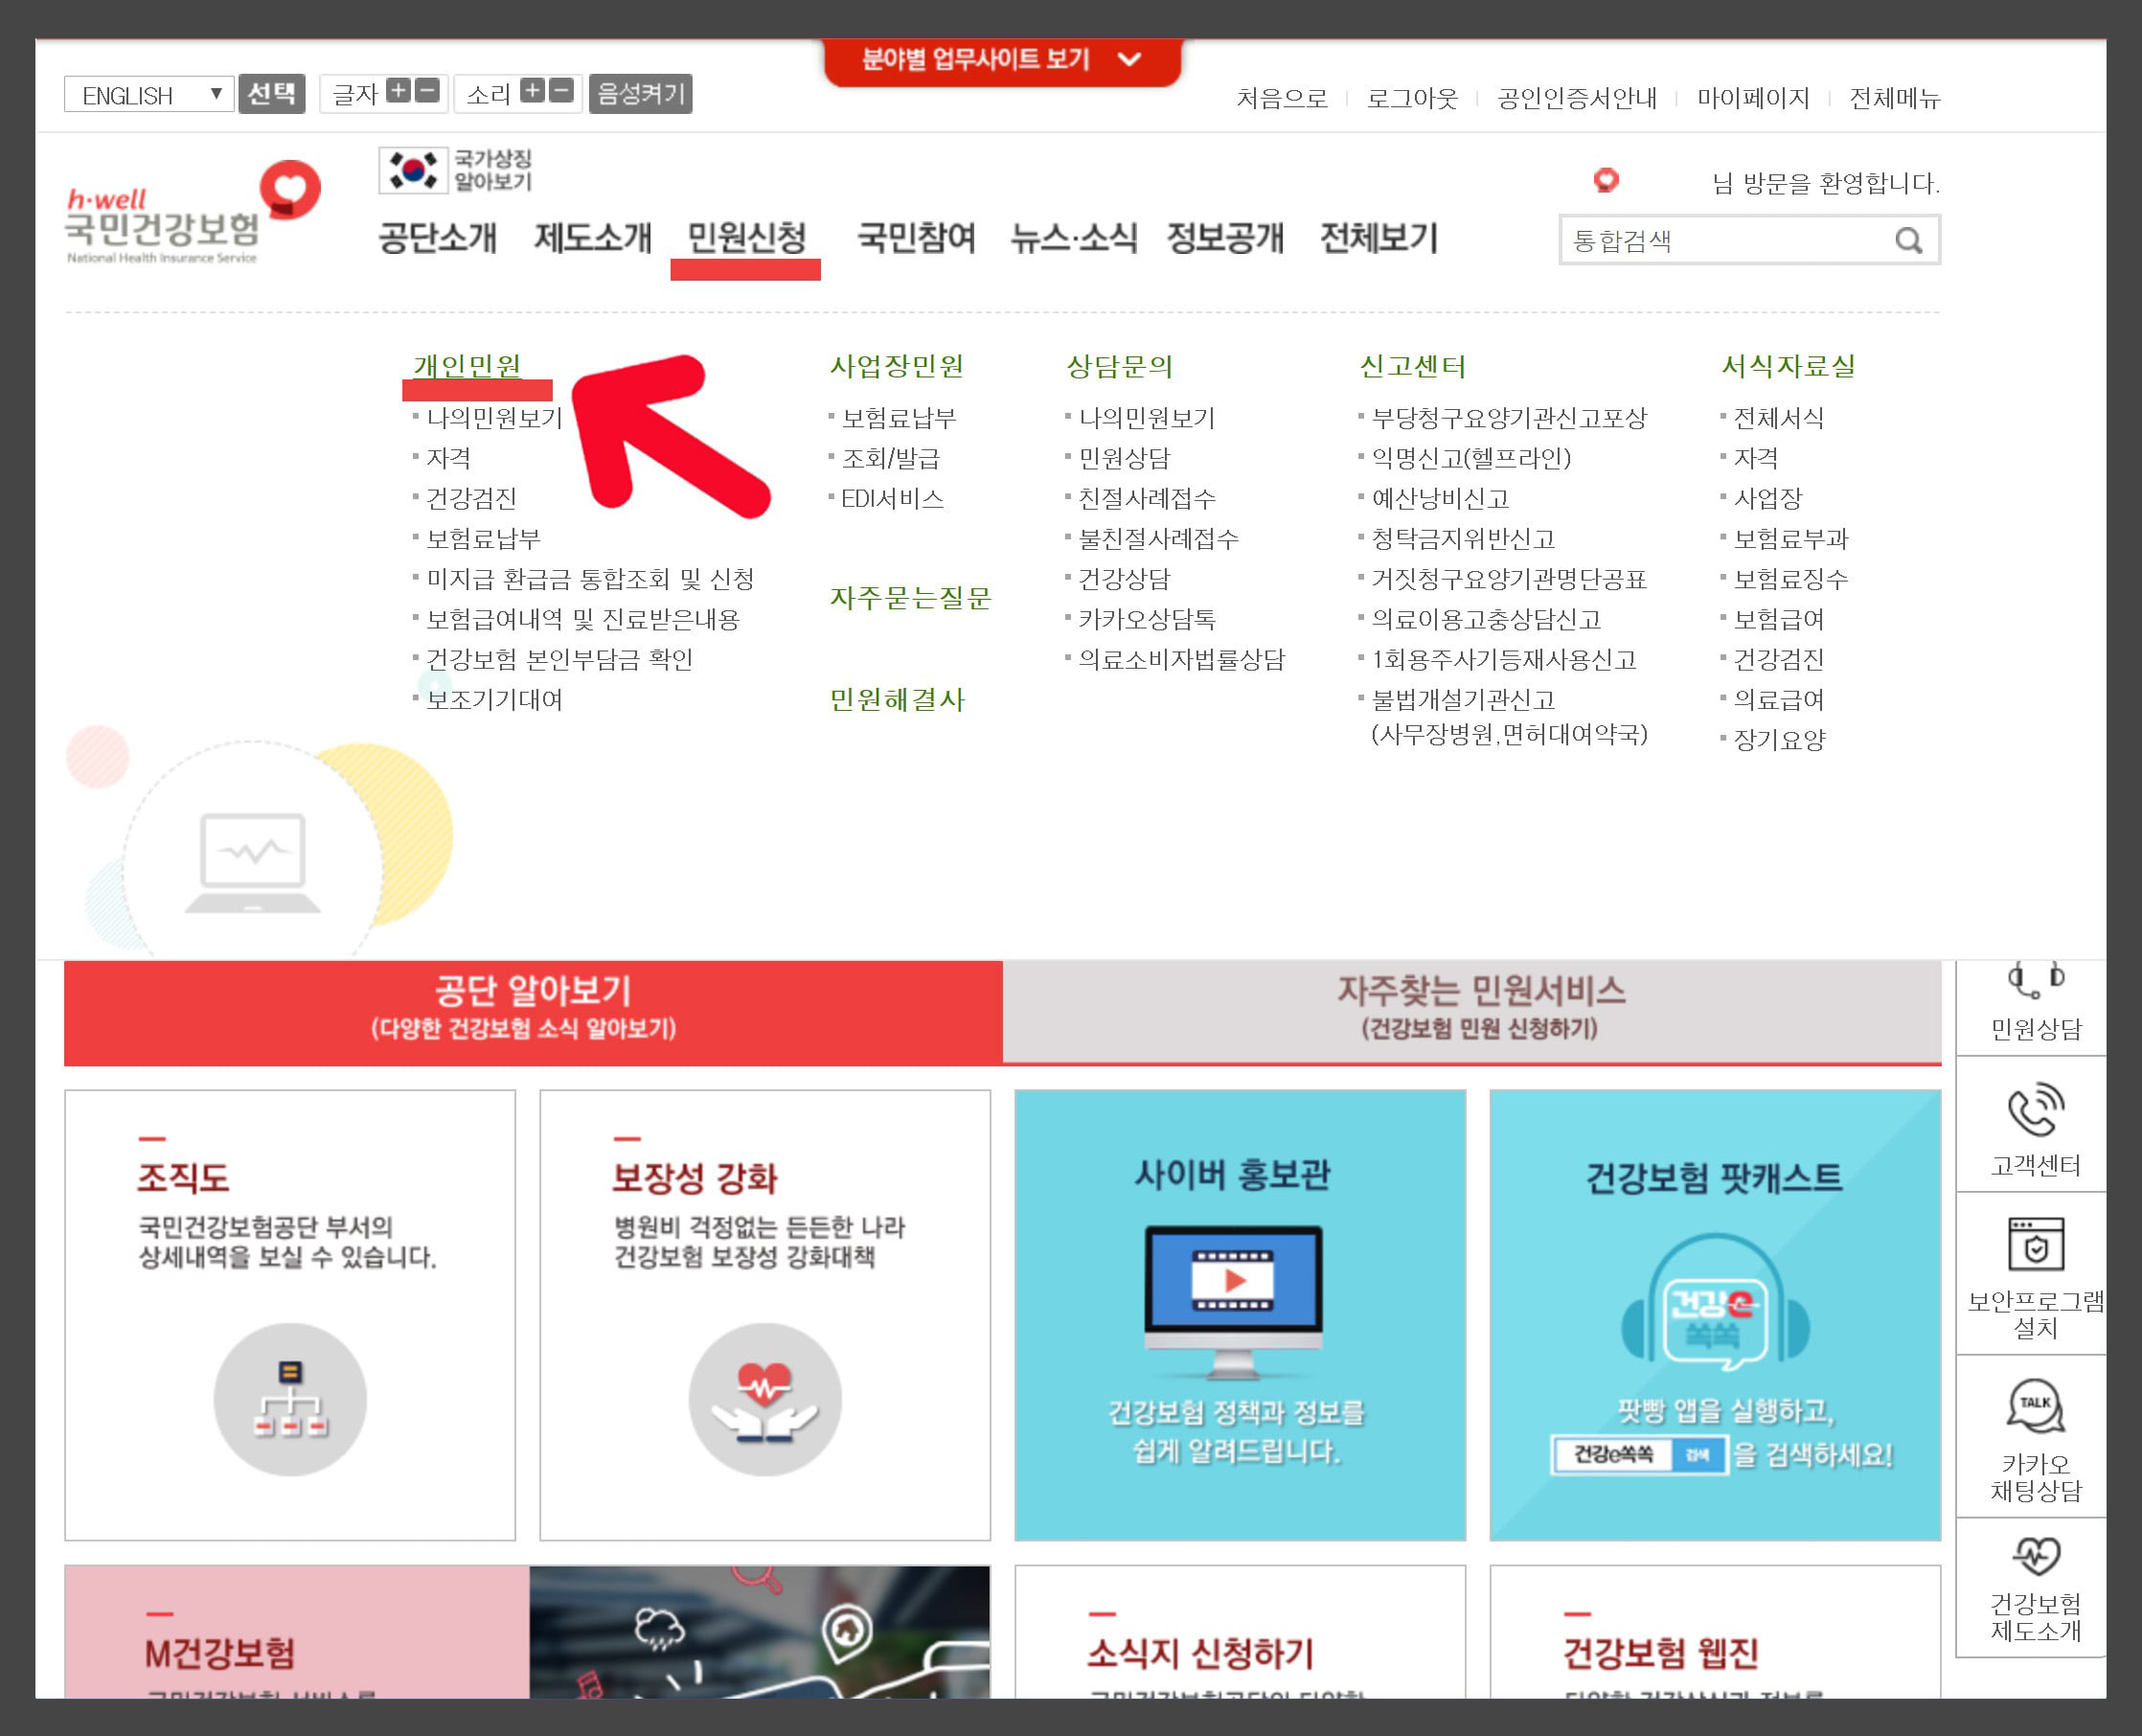Image resolution: width=2142 pixels, height=1736 pixels.
Task: Click the 로그아웃 link
Action: click(x=1412, y=98)
